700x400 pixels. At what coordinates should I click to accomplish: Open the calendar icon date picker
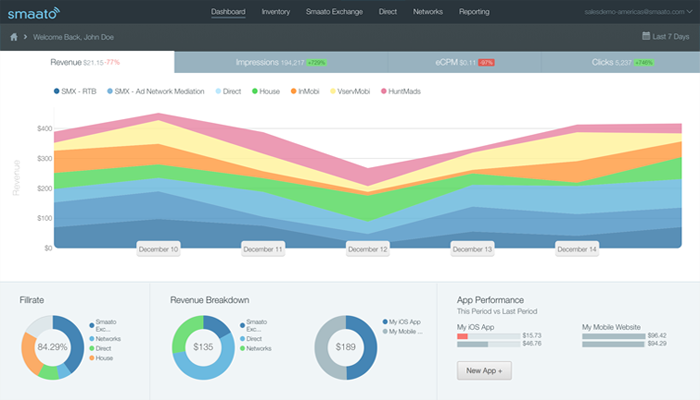646,36
